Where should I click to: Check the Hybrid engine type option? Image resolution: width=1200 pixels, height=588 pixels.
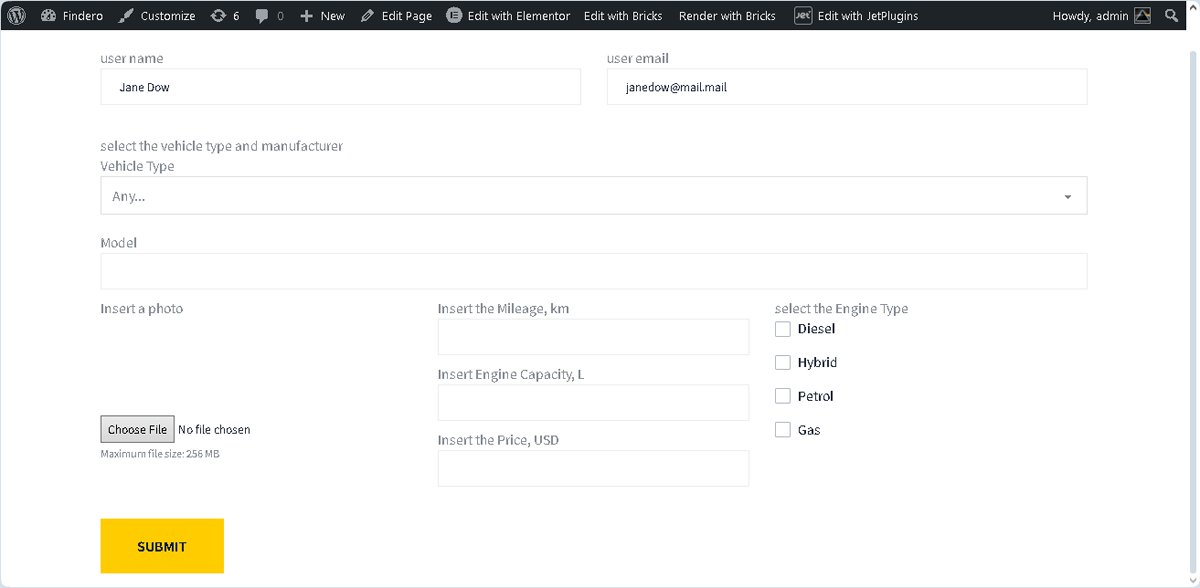click(x=783, y=362)
